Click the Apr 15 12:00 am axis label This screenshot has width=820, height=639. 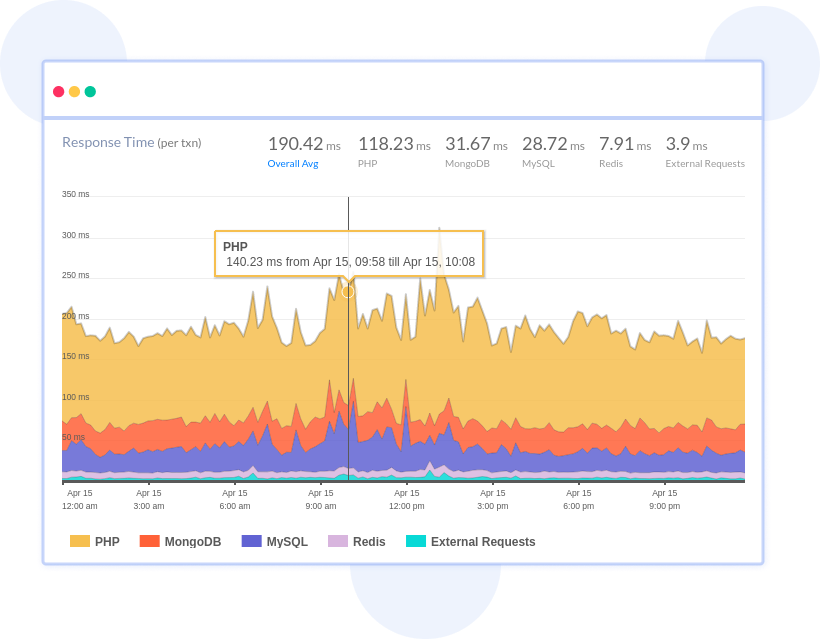coord(79,499)
